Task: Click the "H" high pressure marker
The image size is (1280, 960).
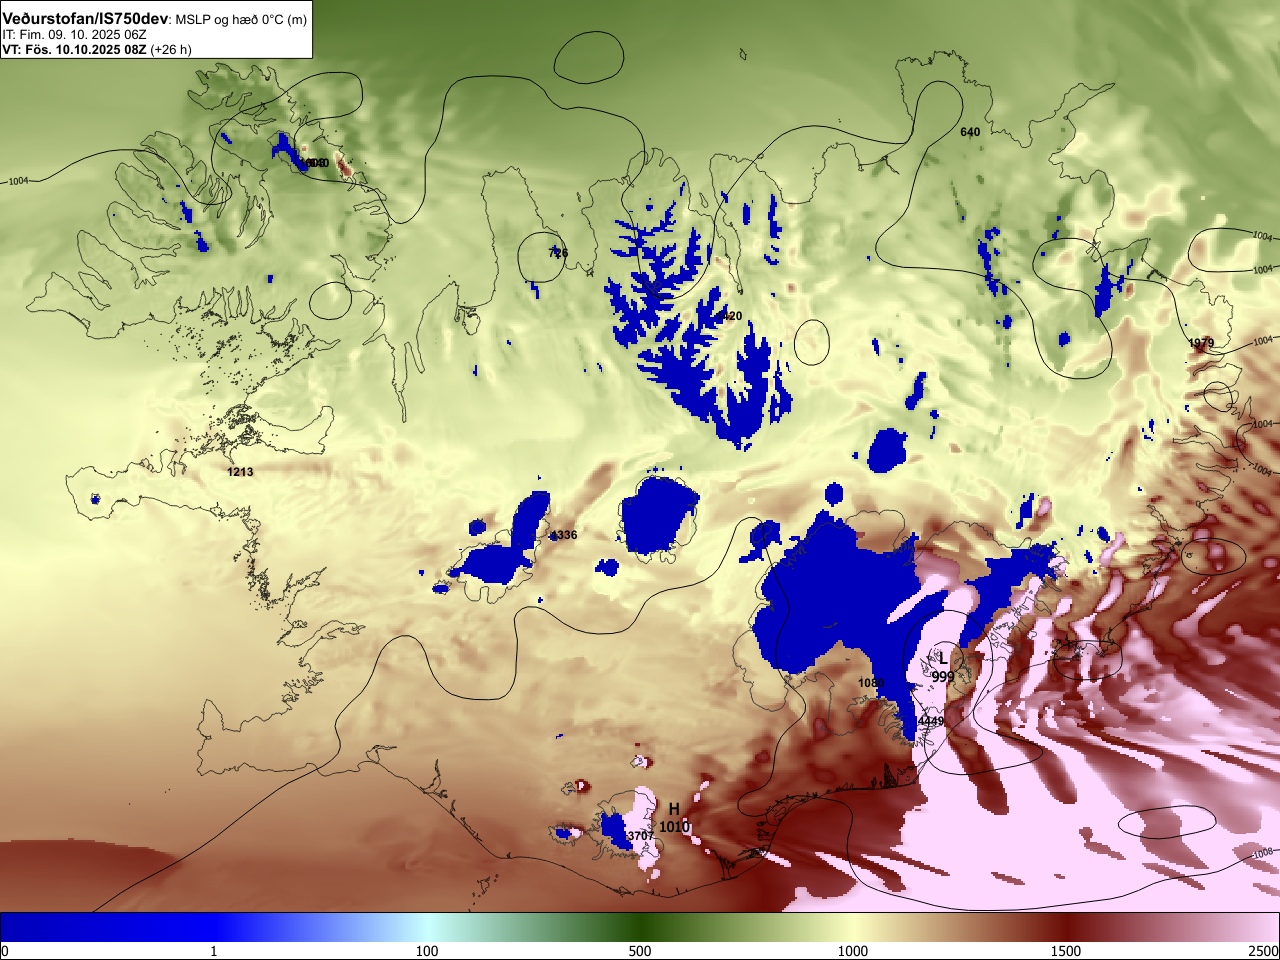Action: pyautogui.click(x=674, y=809)
